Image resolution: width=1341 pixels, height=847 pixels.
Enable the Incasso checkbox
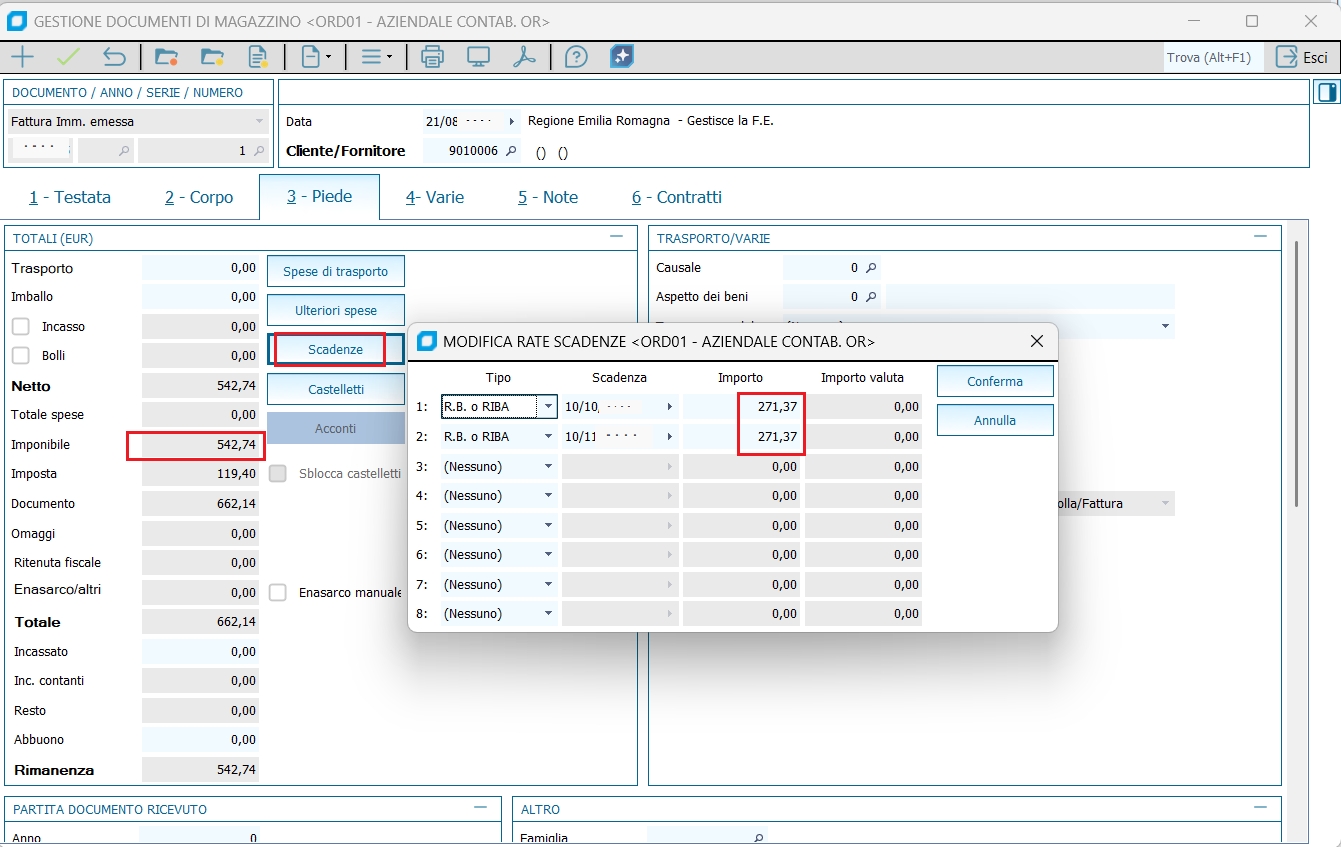[21, 327]
